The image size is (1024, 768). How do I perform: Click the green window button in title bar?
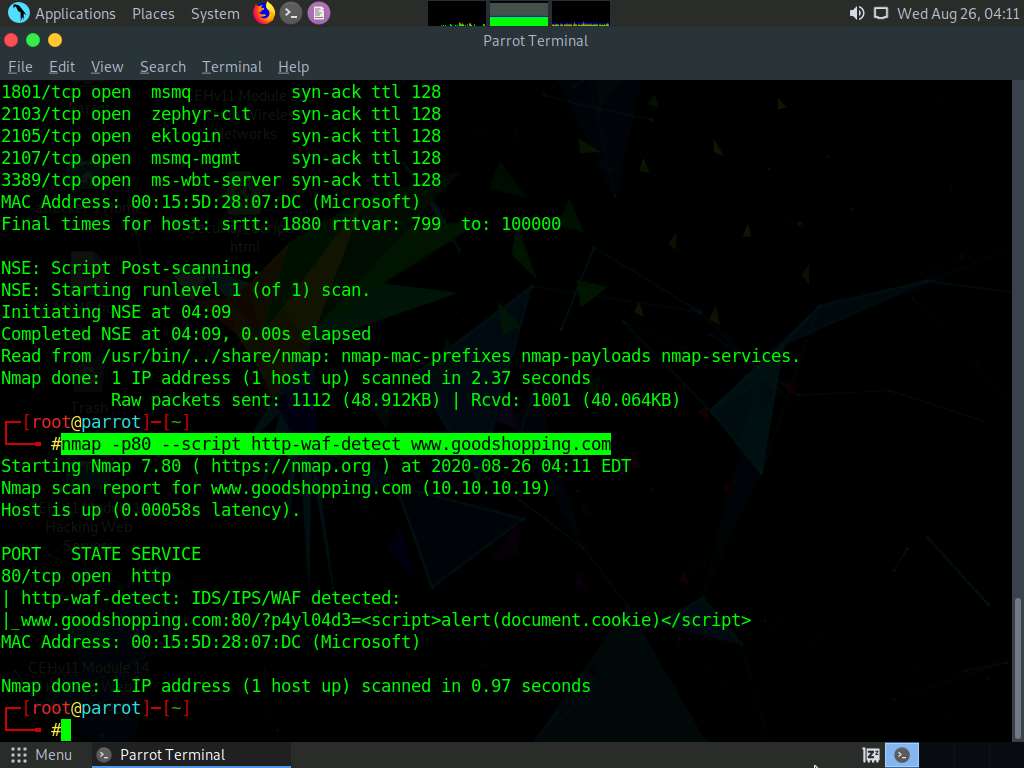tap(33, 40)
